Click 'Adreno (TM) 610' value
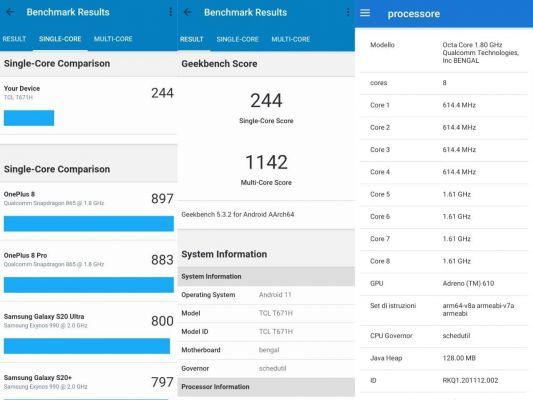 coord(468,283)
